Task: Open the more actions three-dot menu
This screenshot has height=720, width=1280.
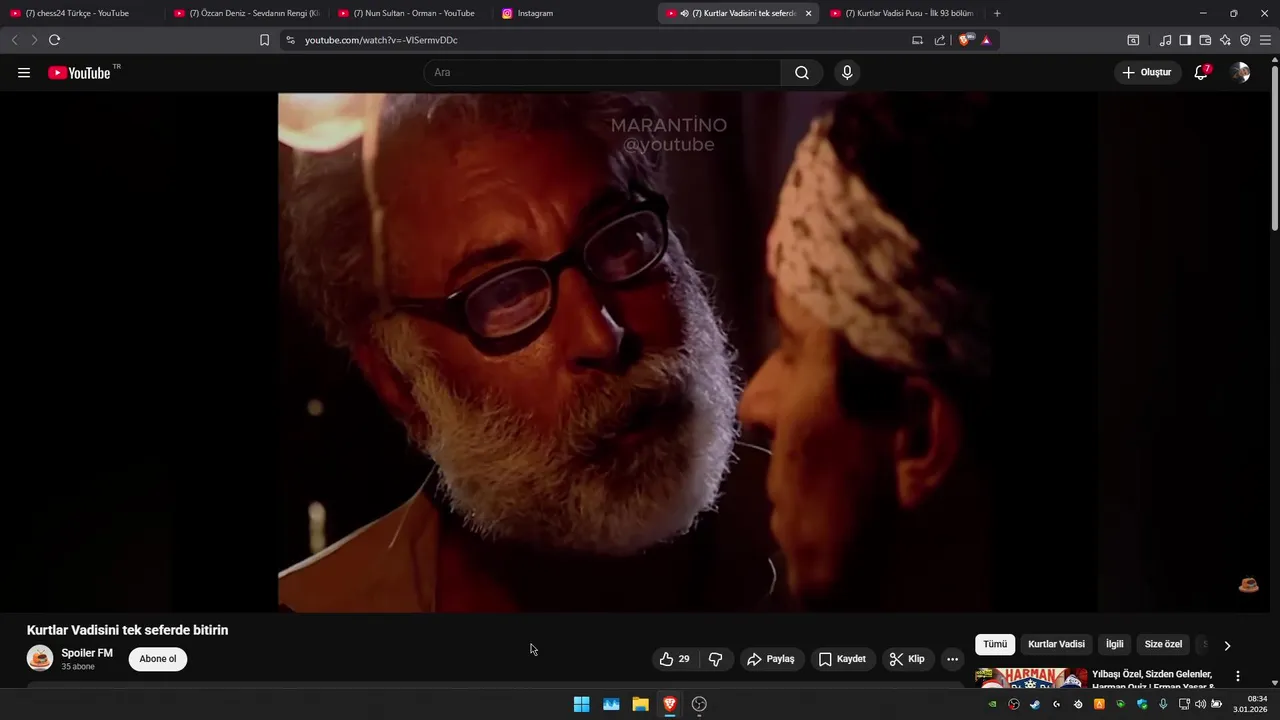Action: tap(952, 659)
